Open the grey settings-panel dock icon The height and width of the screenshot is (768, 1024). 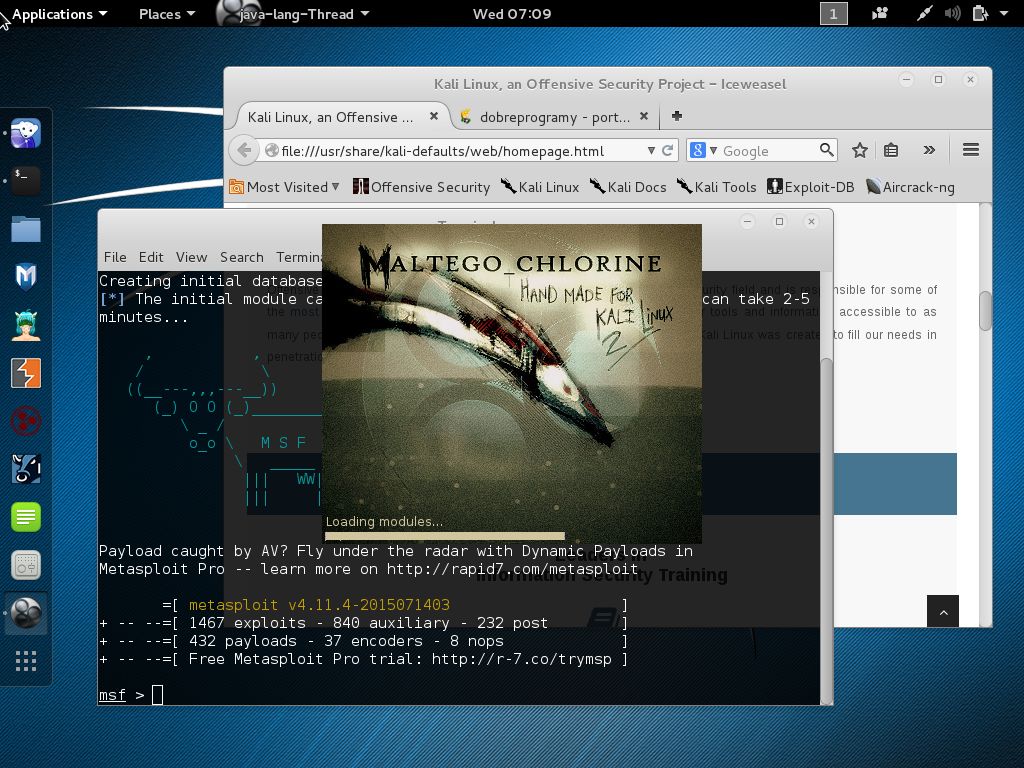tap(25, 565)
